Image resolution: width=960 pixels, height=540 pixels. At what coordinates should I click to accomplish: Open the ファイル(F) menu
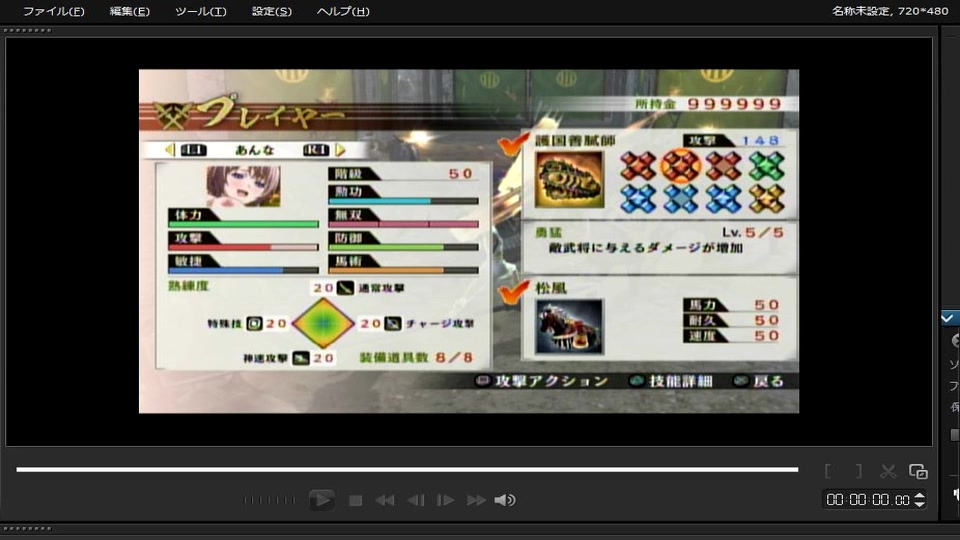point(53,11)
